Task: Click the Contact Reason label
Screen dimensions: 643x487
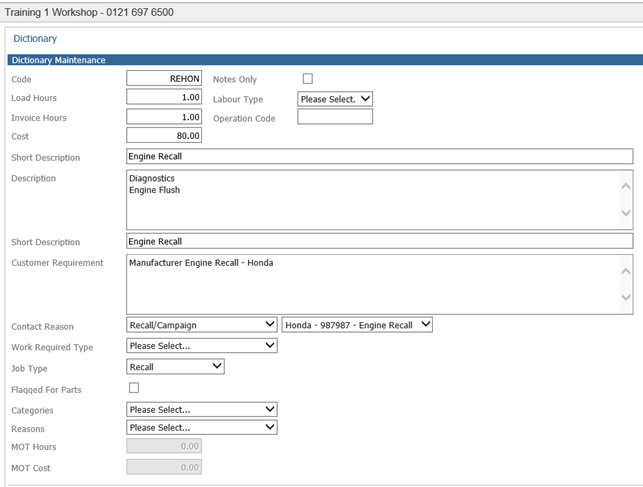Action: tap(43, 327)
